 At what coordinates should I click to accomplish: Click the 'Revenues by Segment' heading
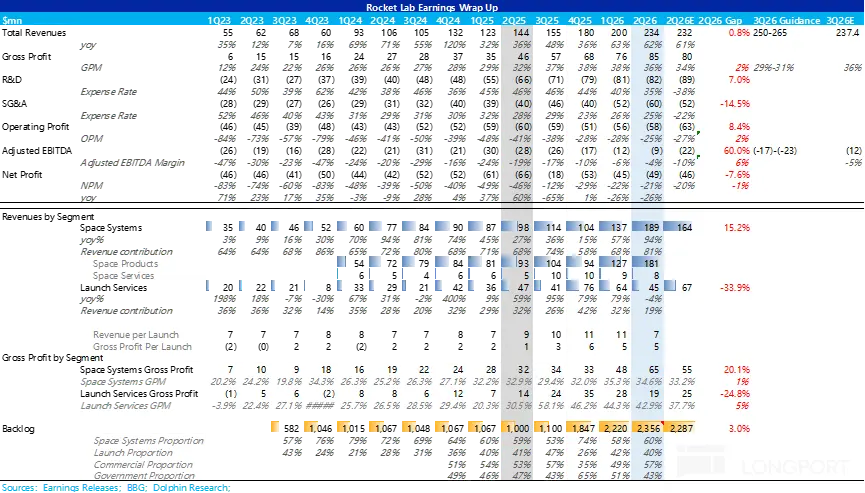click(48, 217)
